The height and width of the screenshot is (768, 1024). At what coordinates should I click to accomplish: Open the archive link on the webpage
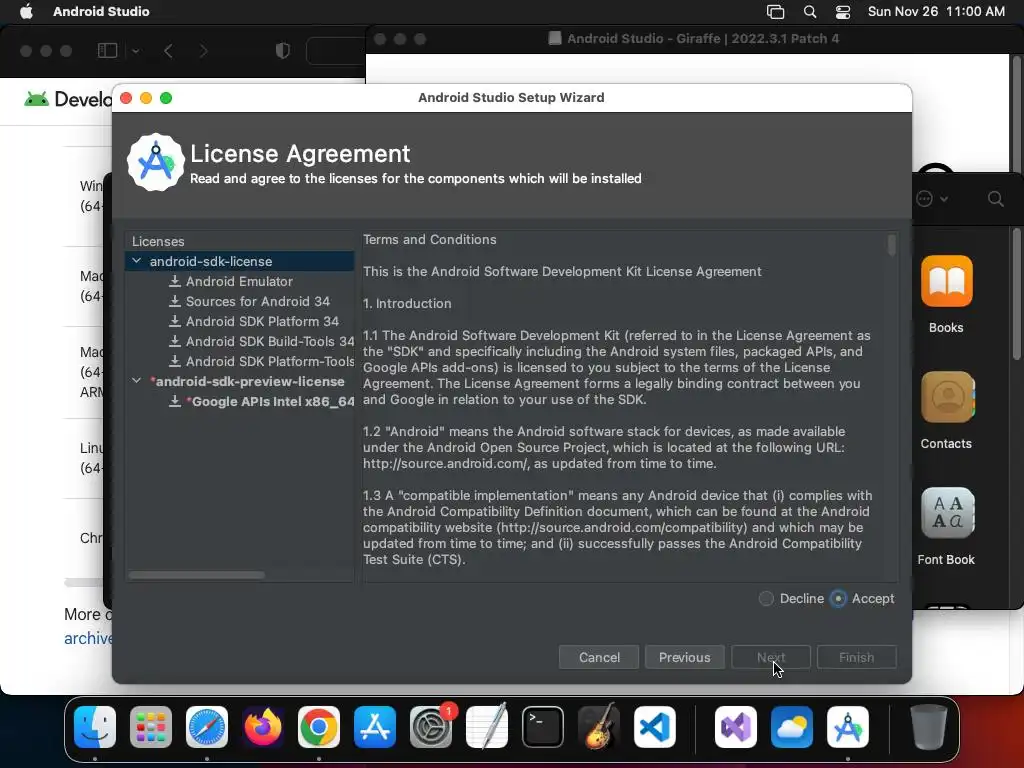[x=88, y=638]
